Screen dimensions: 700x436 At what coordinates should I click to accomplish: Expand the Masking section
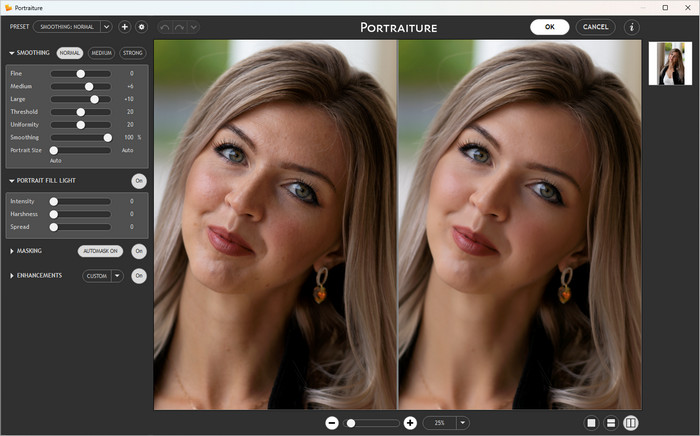12,251
